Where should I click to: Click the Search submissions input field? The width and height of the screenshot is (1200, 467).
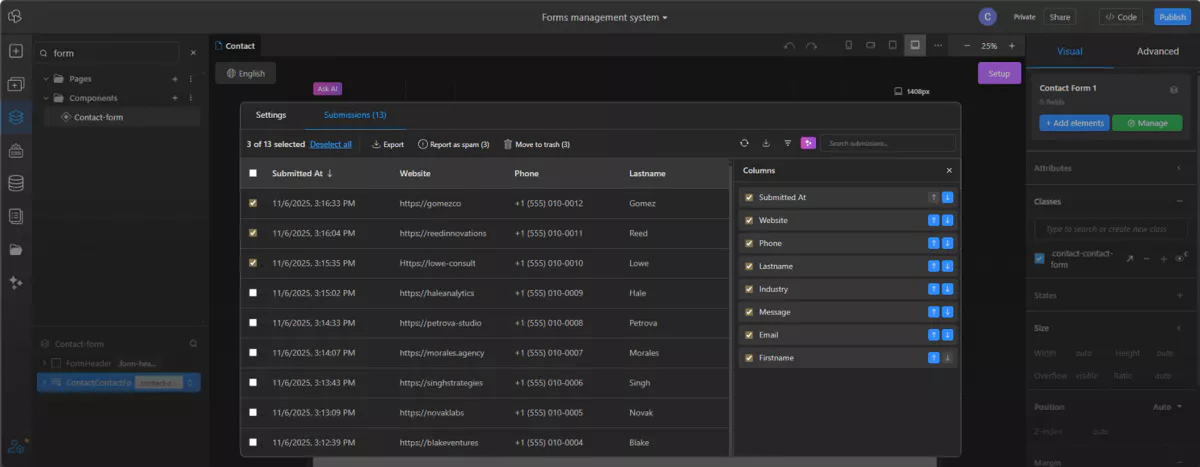point(886,144)
